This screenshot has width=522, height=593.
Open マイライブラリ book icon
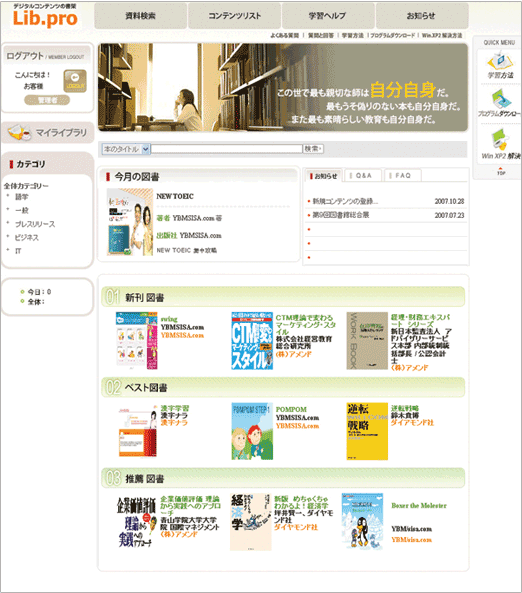point(19,132)
